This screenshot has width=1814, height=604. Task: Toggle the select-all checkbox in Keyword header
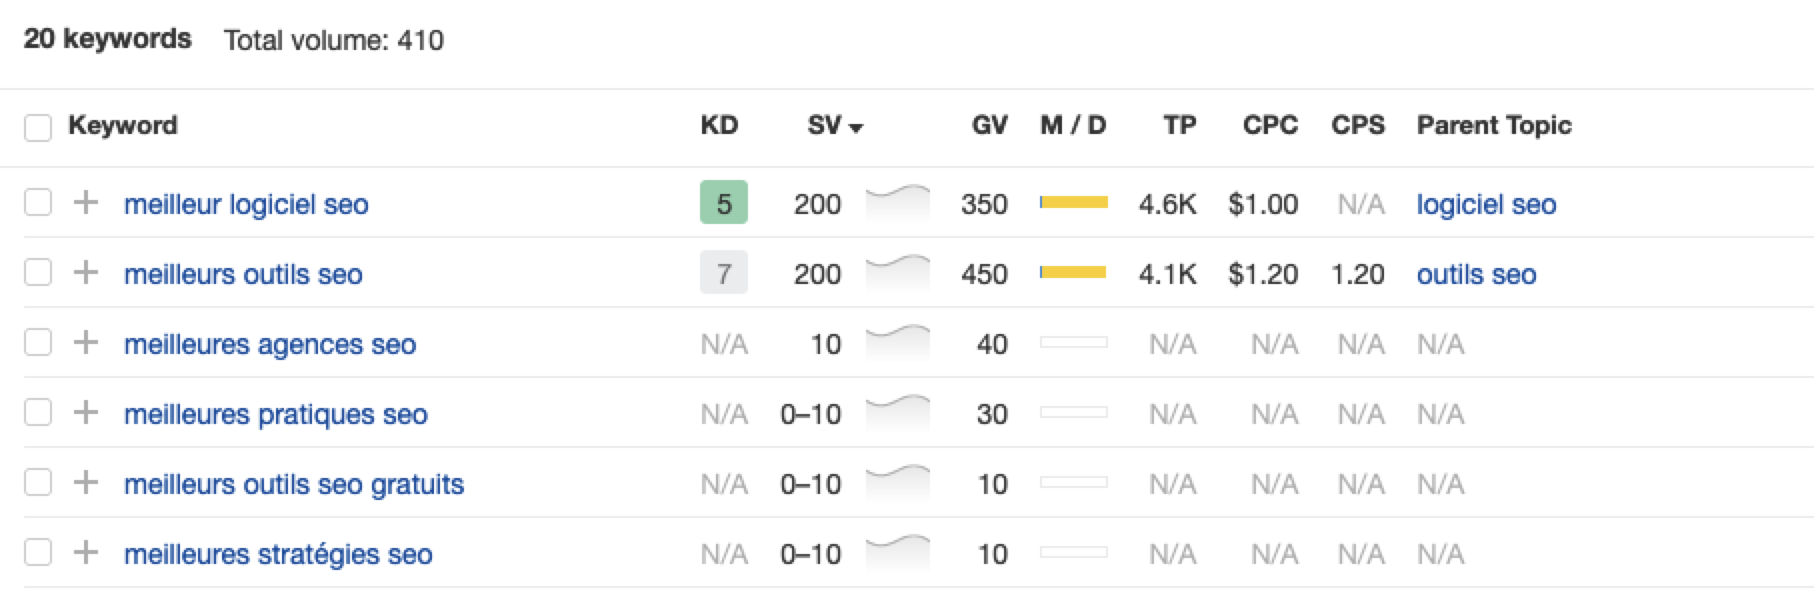click(x=38, y=127)
